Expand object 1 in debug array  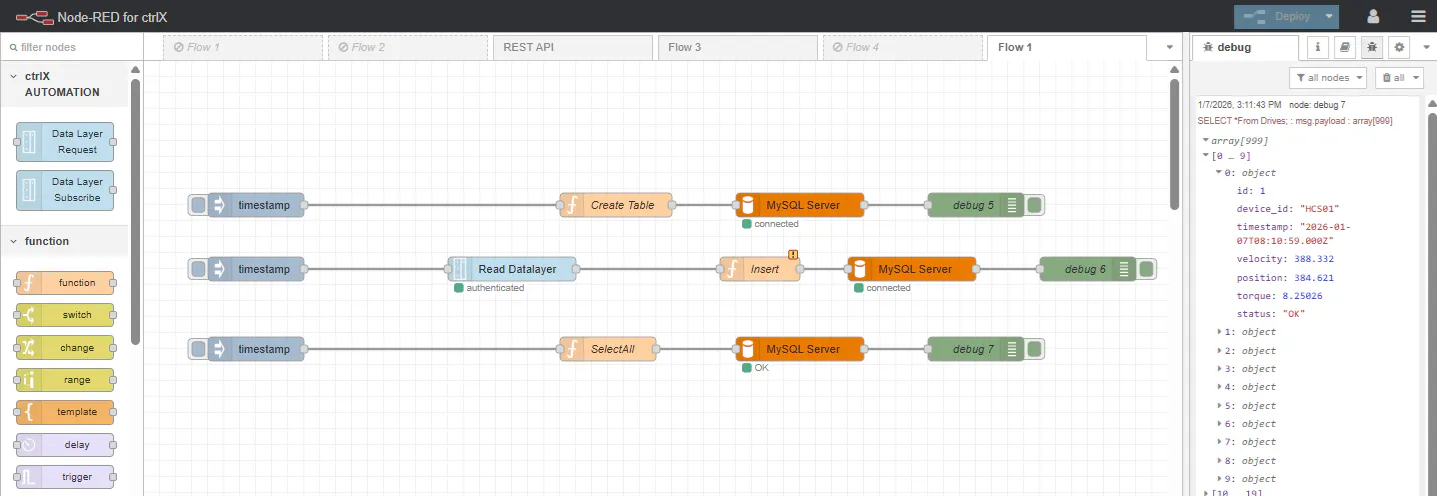(x=1220, y=332)
